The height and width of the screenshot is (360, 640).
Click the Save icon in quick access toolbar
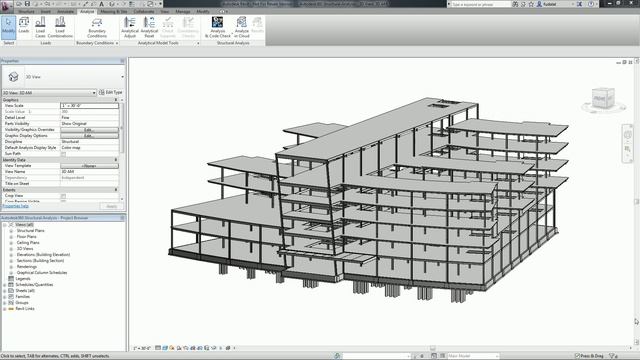click(27, 4)
